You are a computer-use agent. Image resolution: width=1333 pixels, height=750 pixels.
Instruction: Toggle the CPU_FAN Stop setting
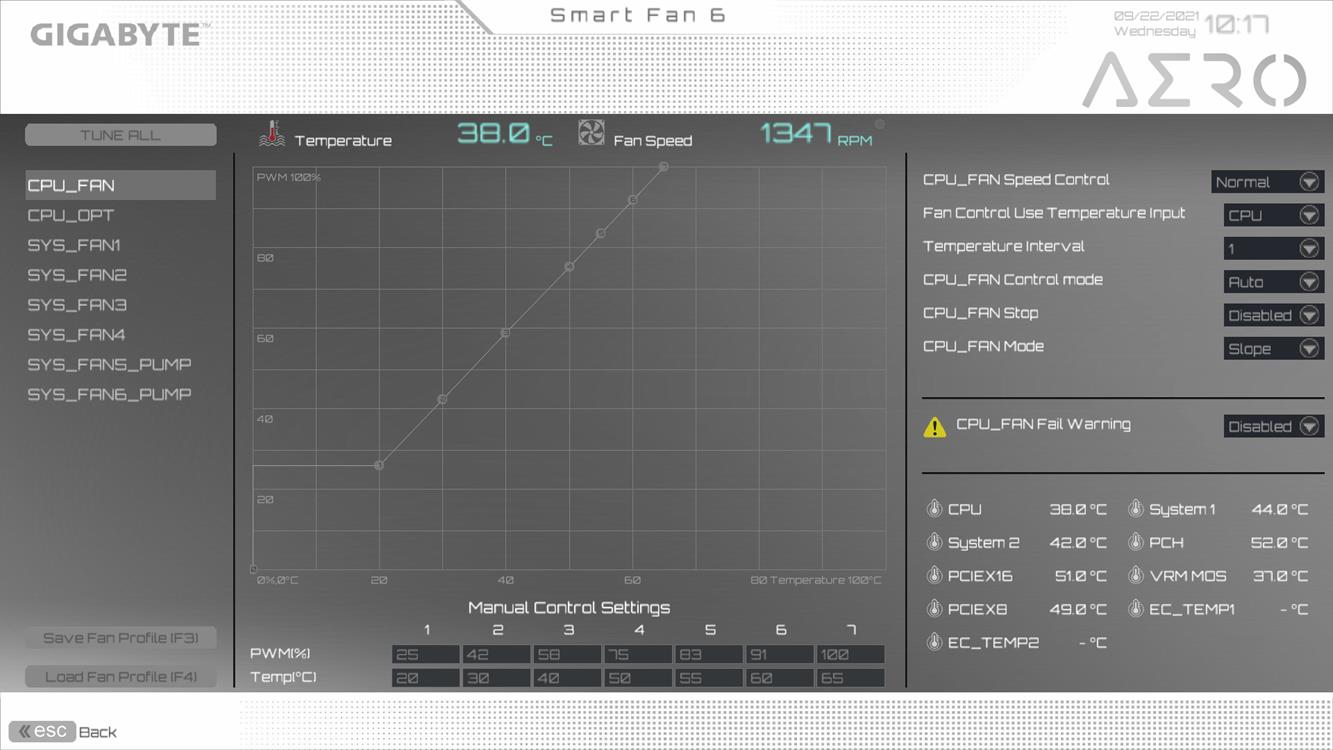(1273, 315)
